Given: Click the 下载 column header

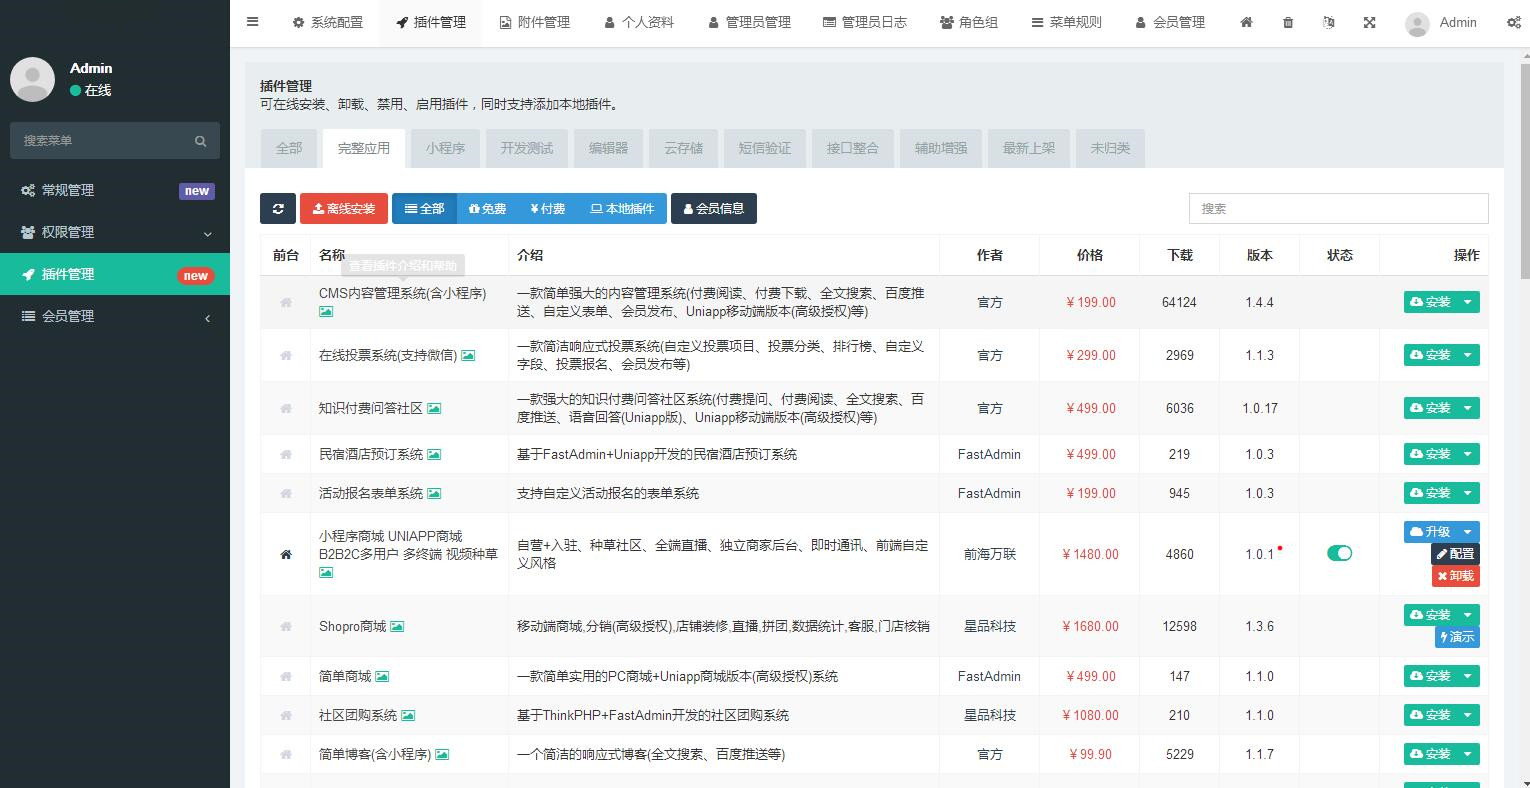Looking at the screenshot, I should [1180, 255].
